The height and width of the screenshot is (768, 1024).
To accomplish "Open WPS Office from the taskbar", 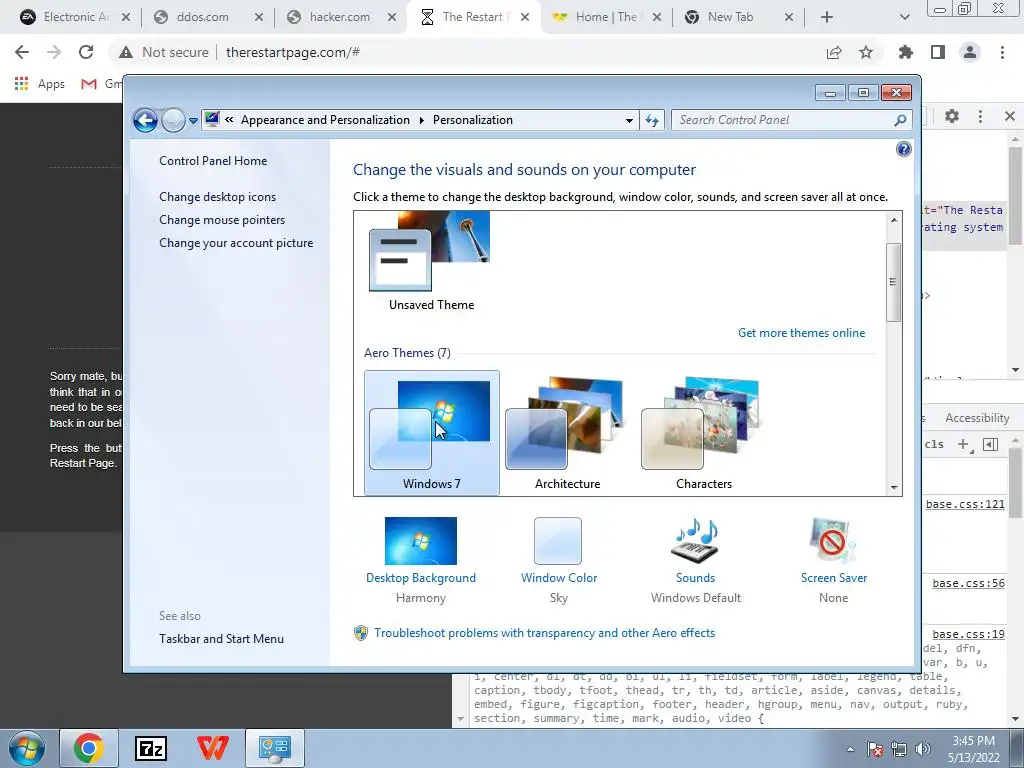I will [213, 748].
